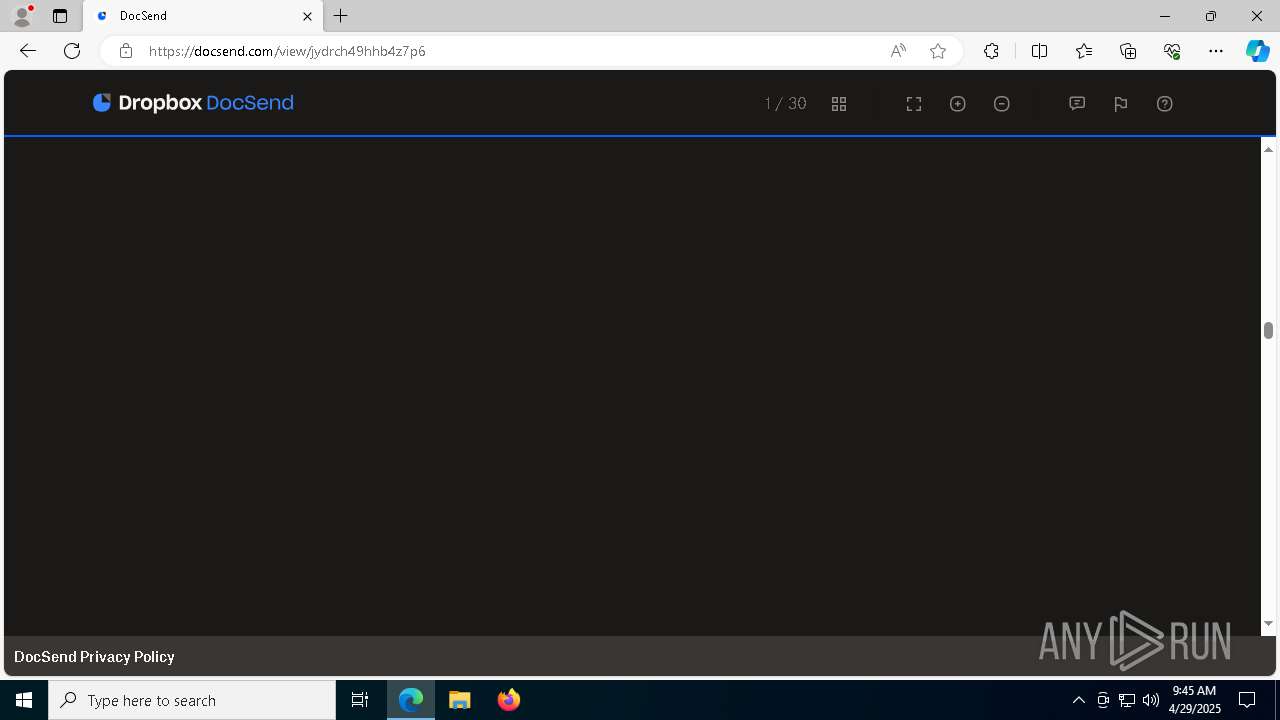Click the flag report icon
The height and width of the screenshot is (720, 1280).
pos(1121,104)
